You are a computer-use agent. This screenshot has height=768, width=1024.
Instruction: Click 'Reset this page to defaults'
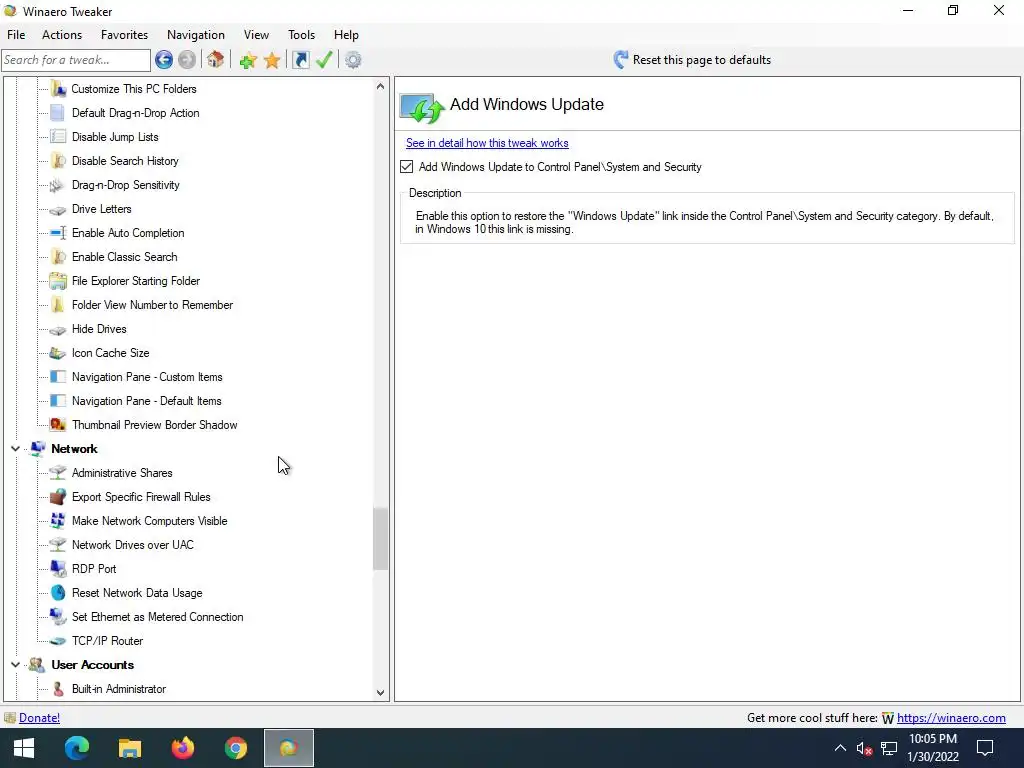point(701,60)
